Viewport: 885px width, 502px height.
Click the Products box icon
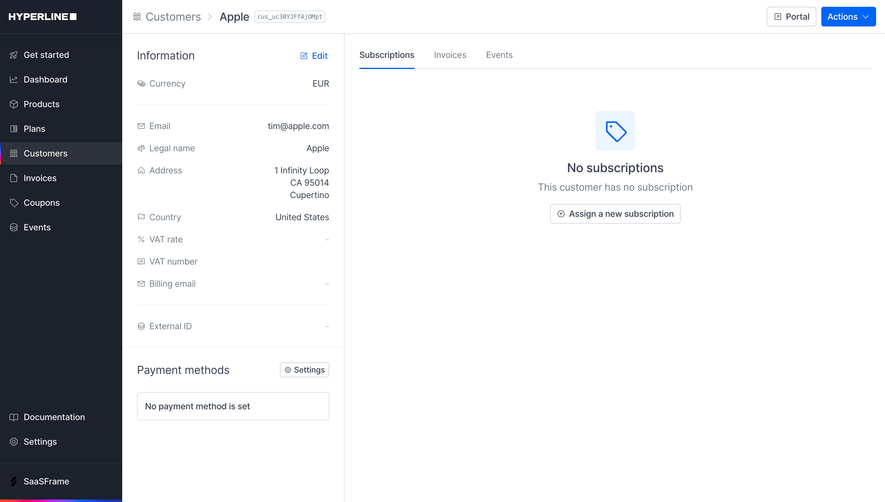14,104
